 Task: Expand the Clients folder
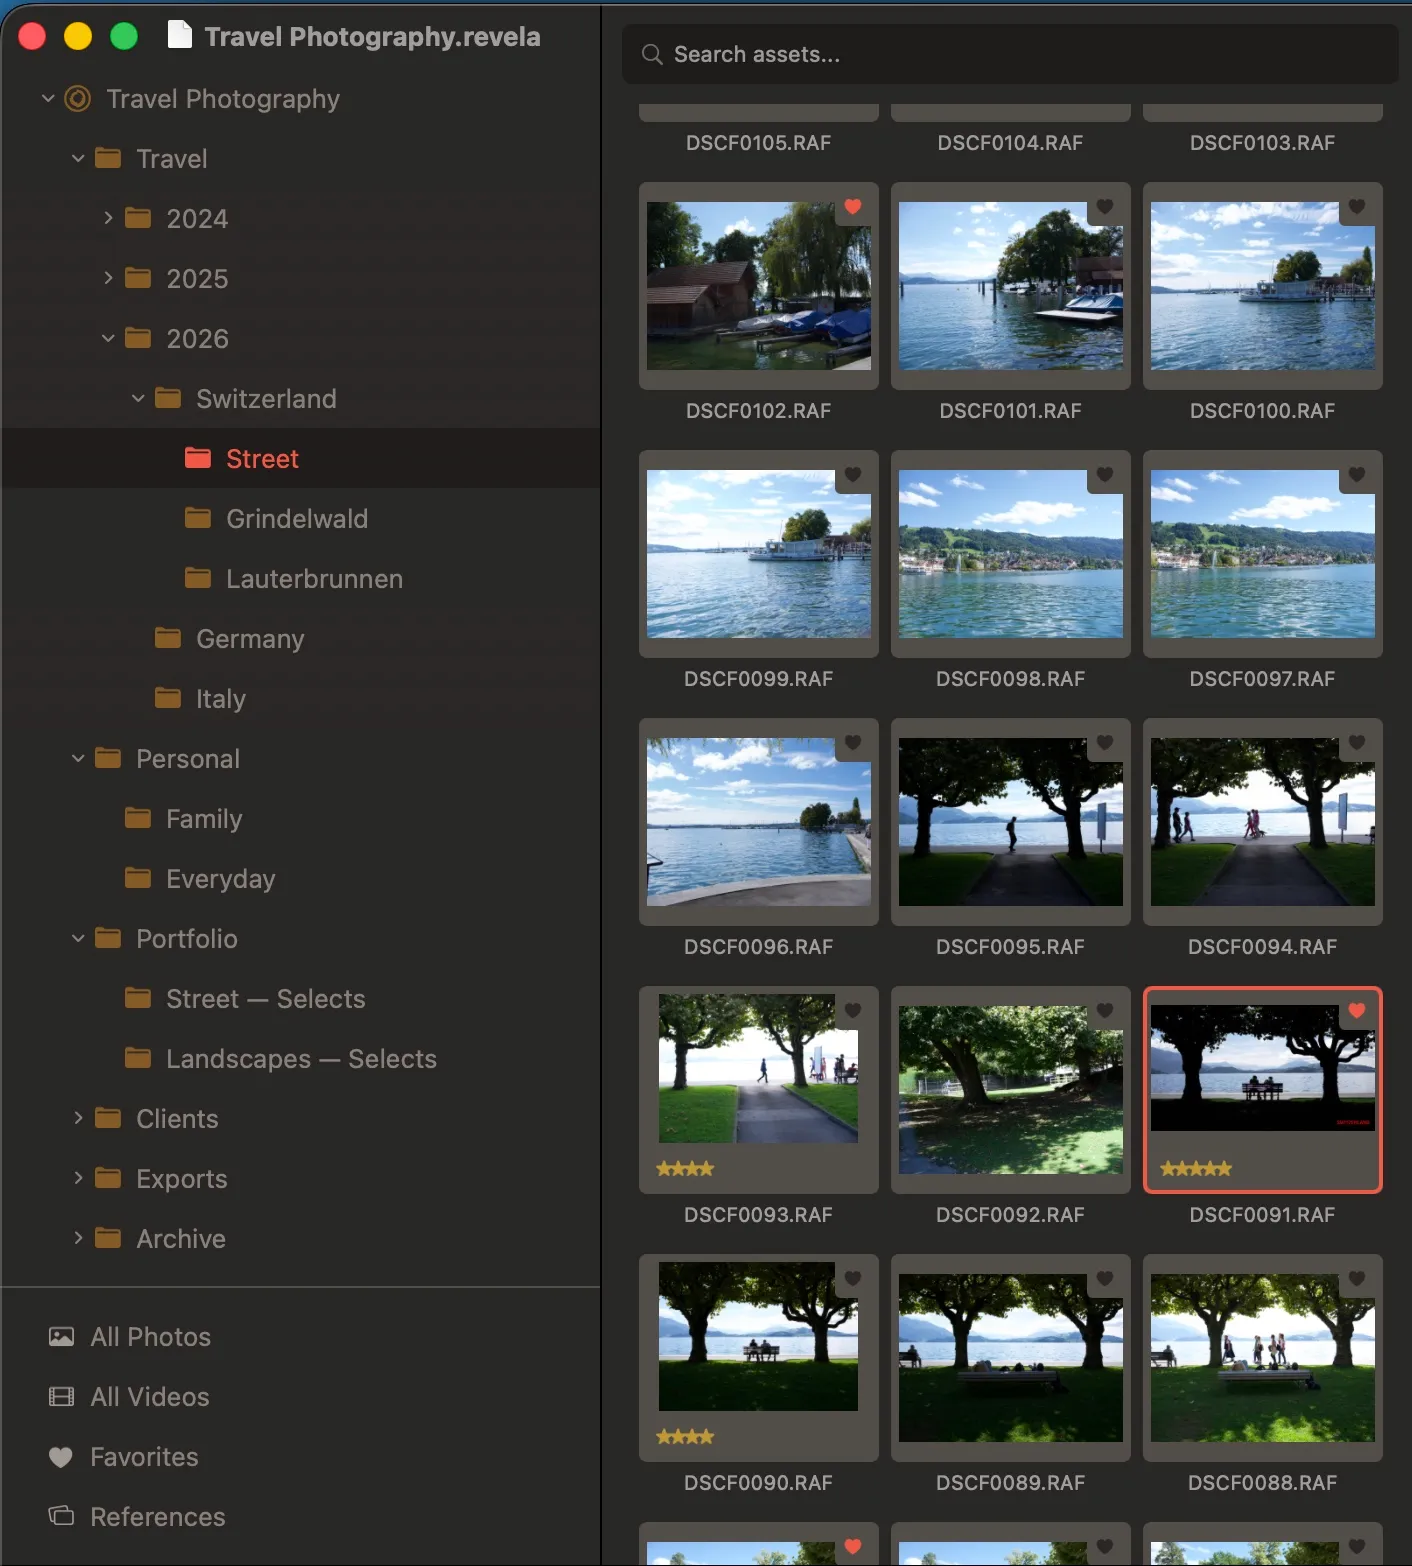[78, 1118]
